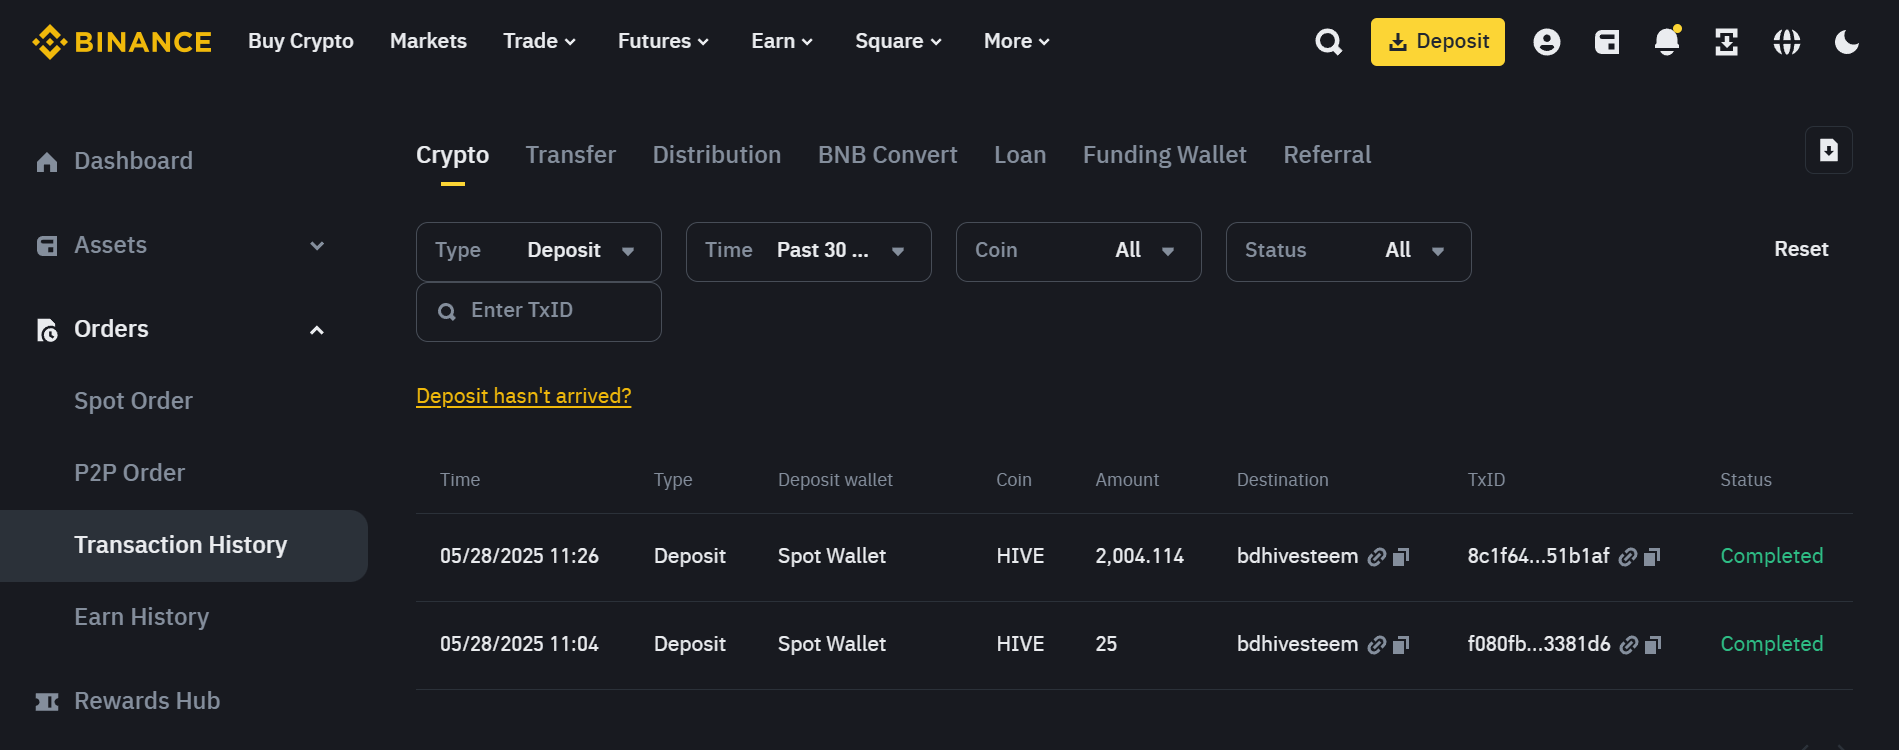
Task: Click the Enter TxID search field
Action: (x=539, y=312)
